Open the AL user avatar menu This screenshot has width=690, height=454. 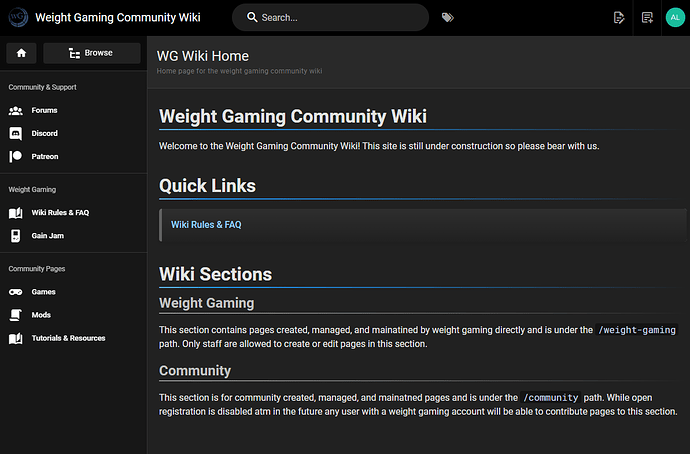(675, 18)
